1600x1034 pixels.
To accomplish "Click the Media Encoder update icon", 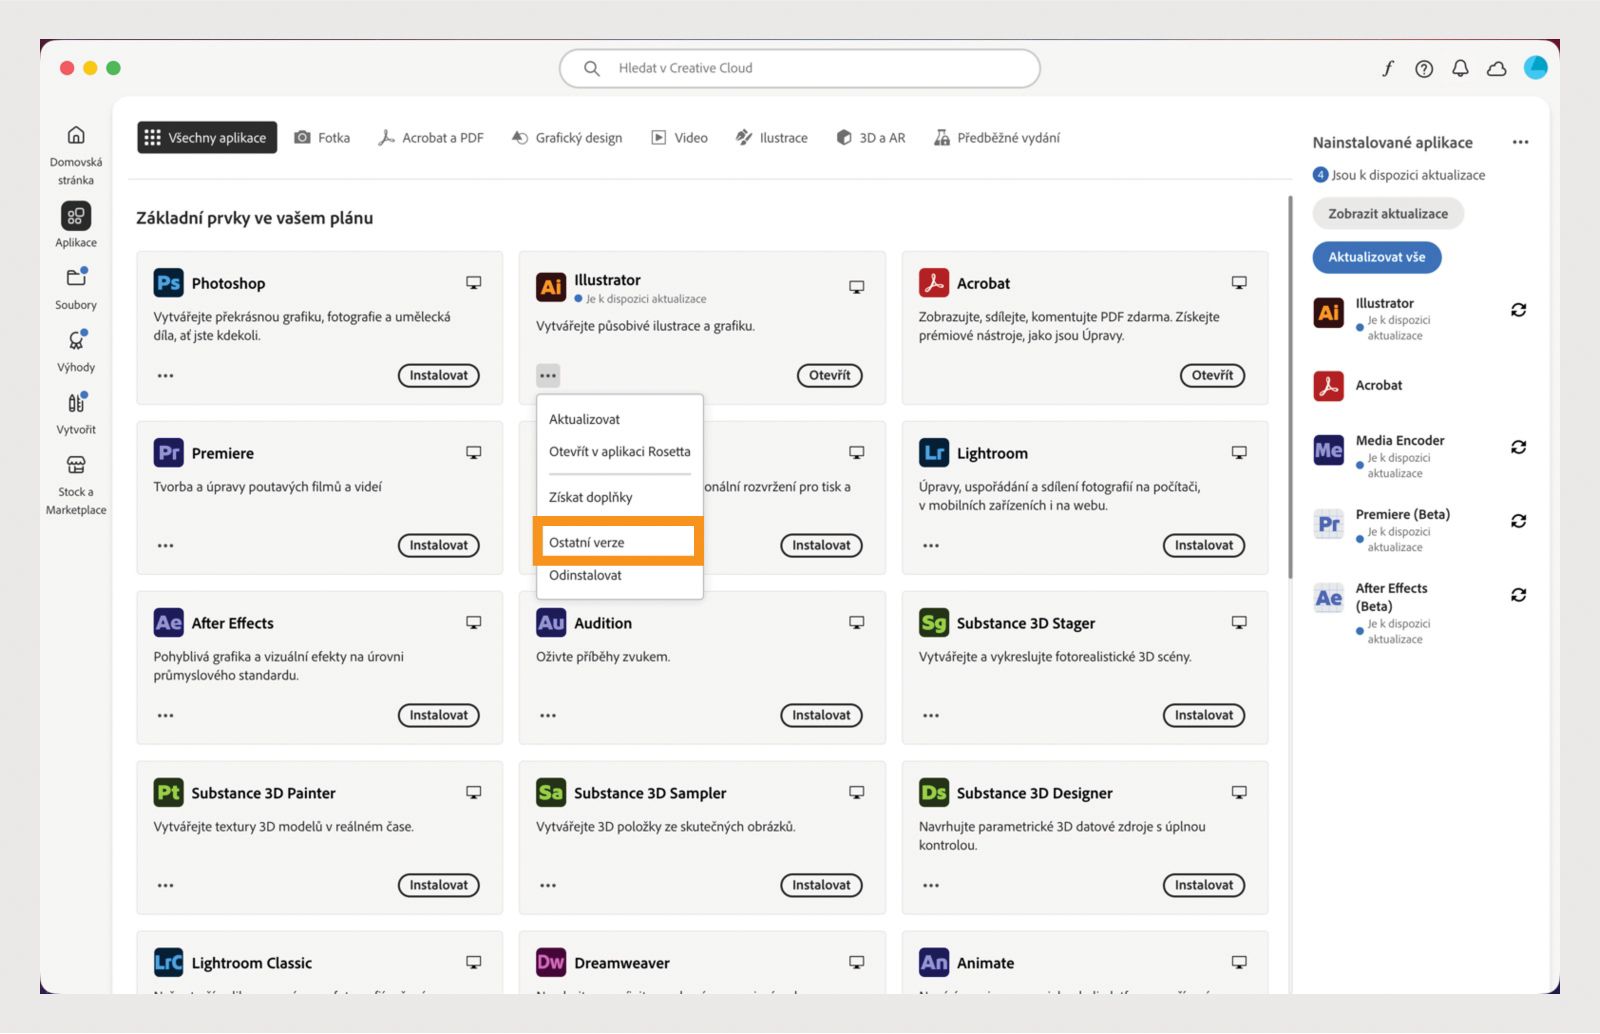I will [x=1518, y=447].
